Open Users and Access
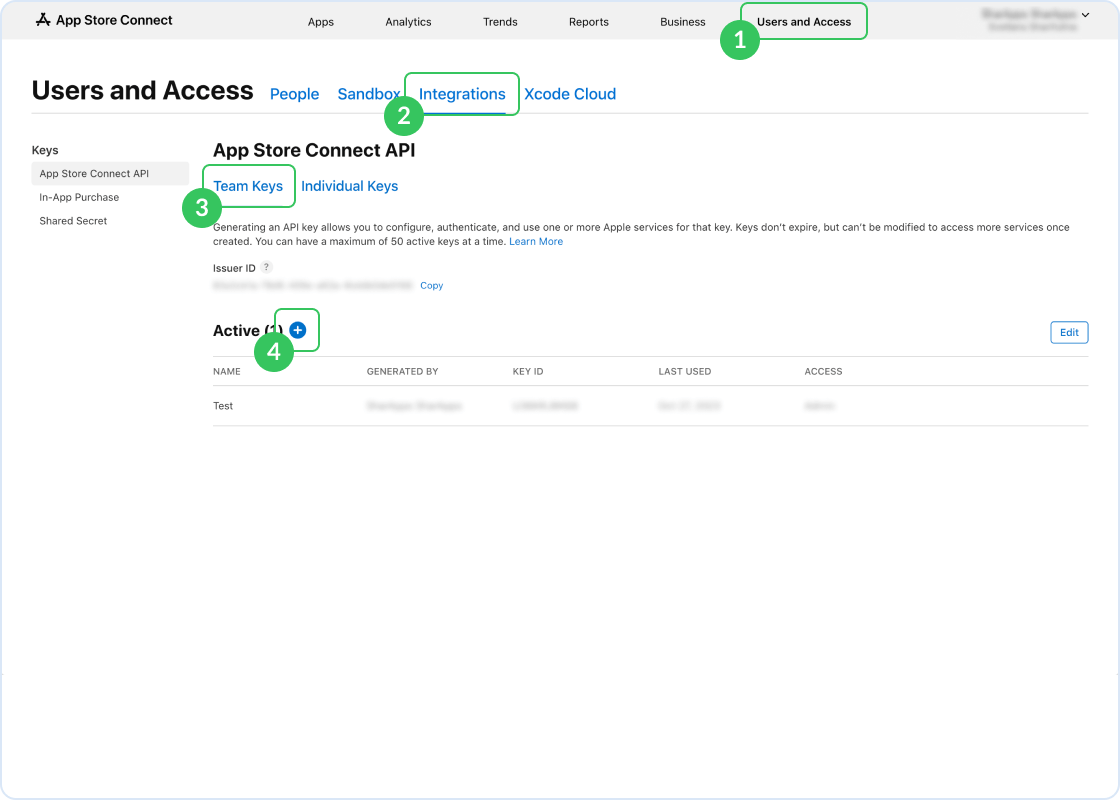 click(803, 20)
